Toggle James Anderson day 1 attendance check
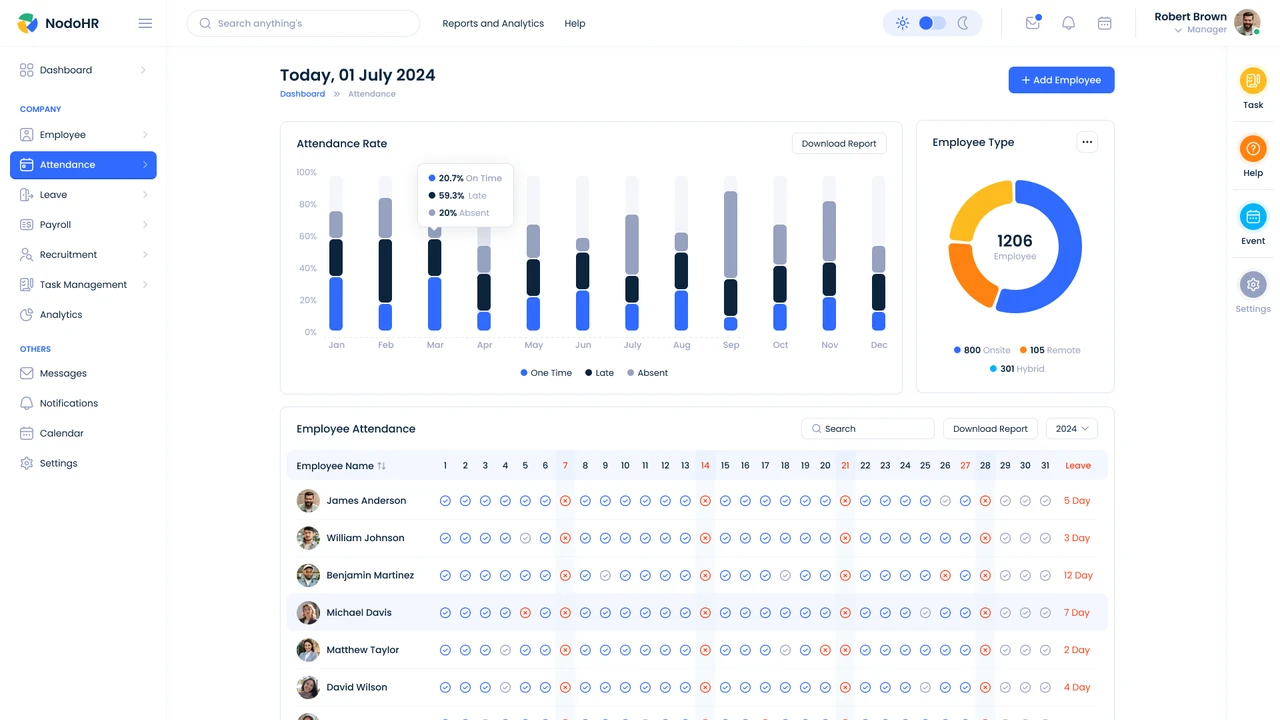Screen dimensions: 1280x720 point(445,501)
